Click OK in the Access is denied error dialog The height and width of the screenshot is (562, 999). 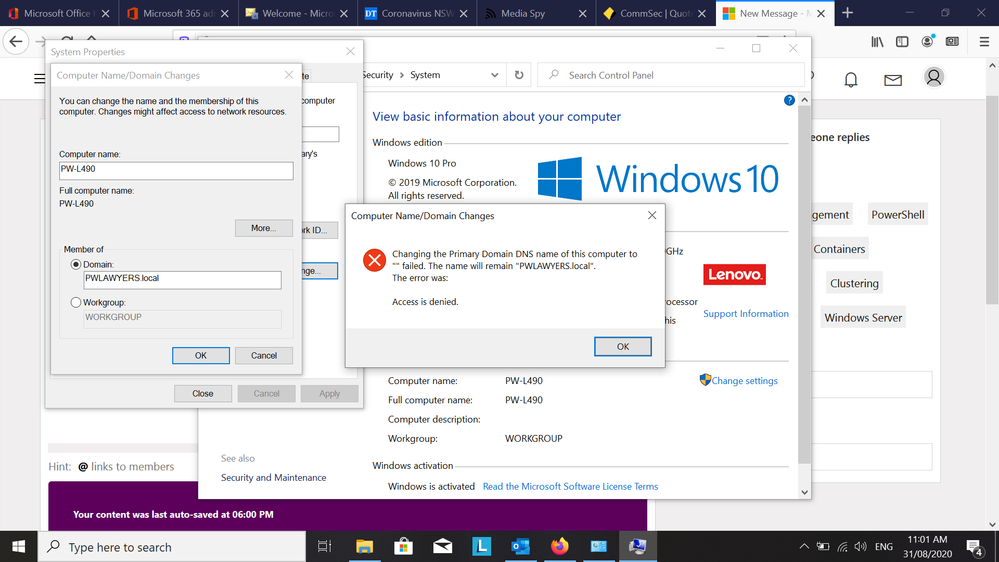[622, 347]
